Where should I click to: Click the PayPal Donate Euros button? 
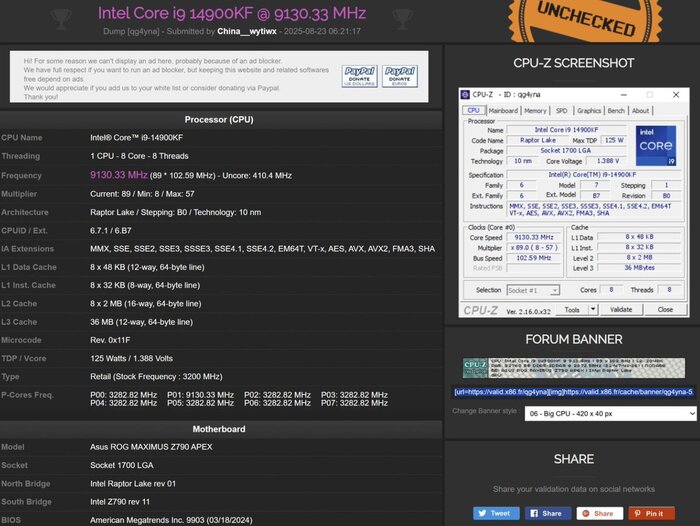[x=399, y=76]
